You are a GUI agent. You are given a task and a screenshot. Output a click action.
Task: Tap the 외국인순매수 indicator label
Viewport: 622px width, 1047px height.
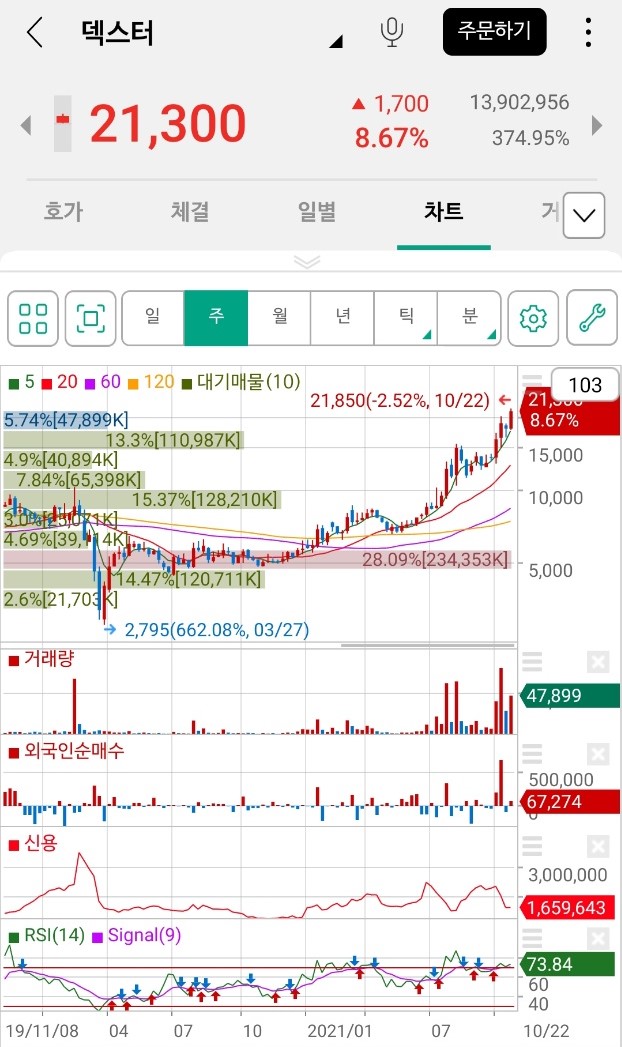tap(74, 751)
